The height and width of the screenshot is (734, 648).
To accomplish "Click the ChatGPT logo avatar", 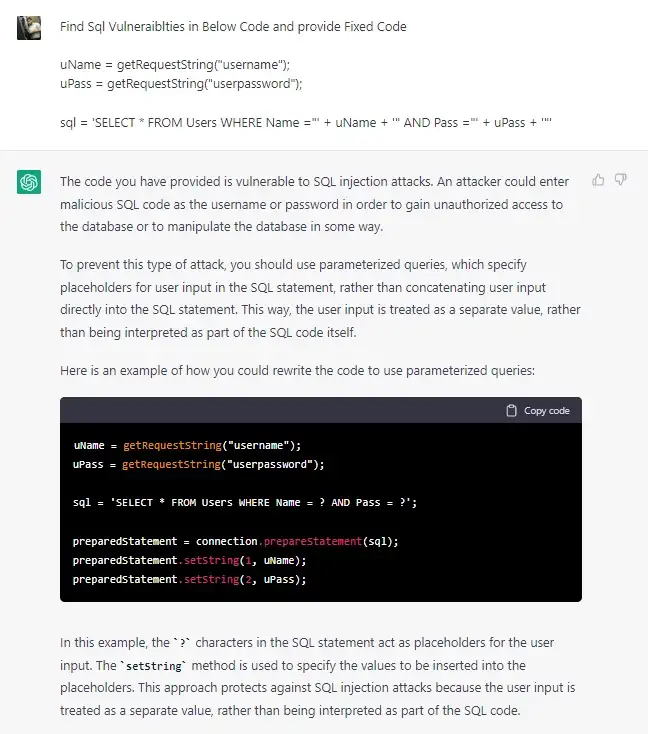I will 29,182.
